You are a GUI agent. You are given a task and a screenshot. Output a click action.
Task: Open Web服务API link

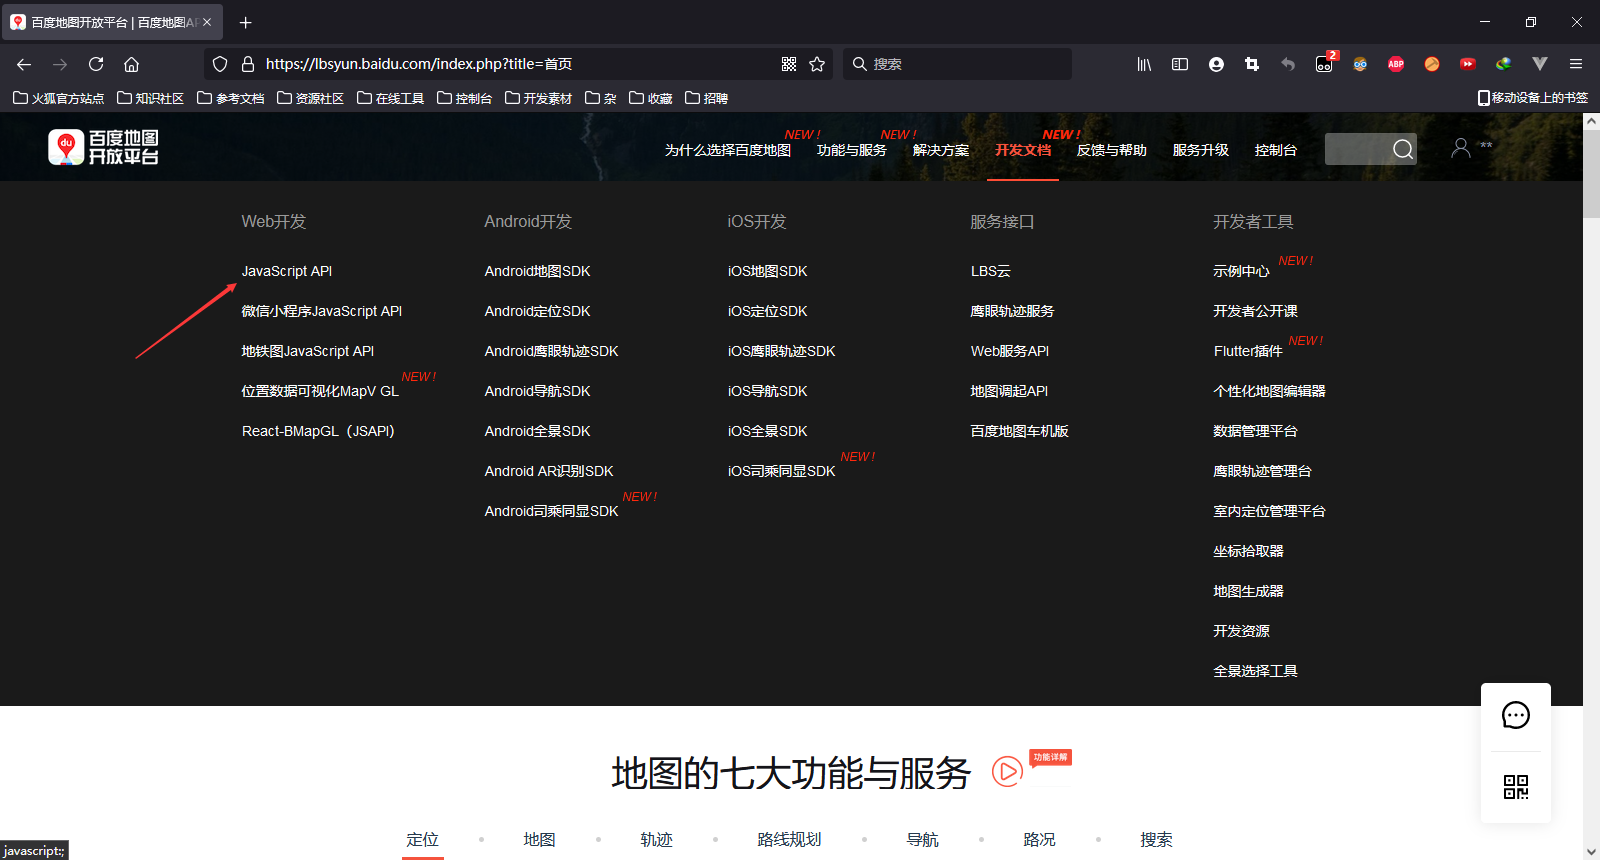coord(1010,351)
